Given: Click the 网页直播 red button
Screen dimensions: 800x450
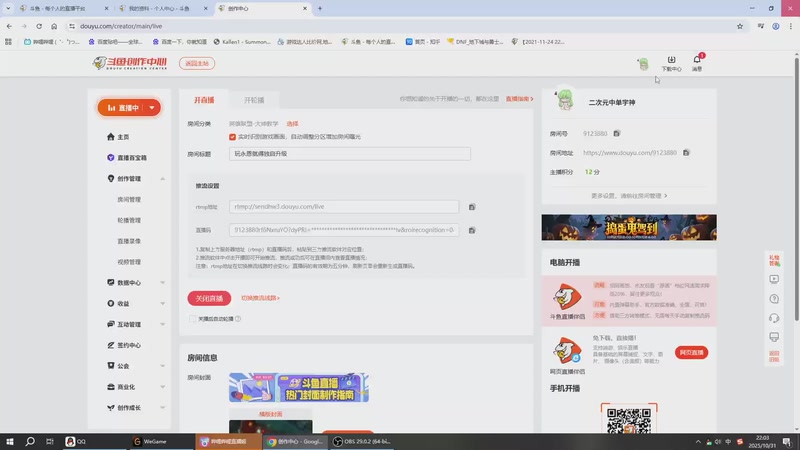Looking at the screenshot, I should coord(691,353).
